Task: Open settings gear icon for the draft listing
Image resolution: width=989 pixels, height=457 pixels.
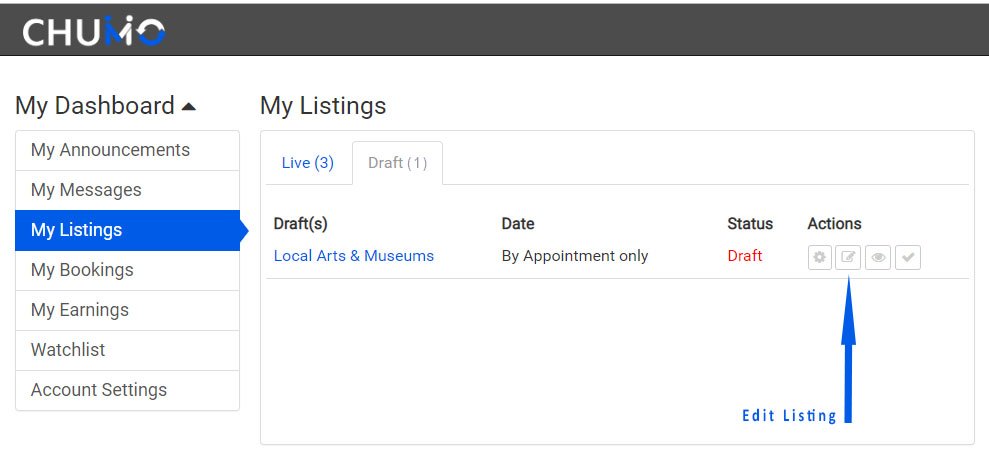Action: click(819, 257)
